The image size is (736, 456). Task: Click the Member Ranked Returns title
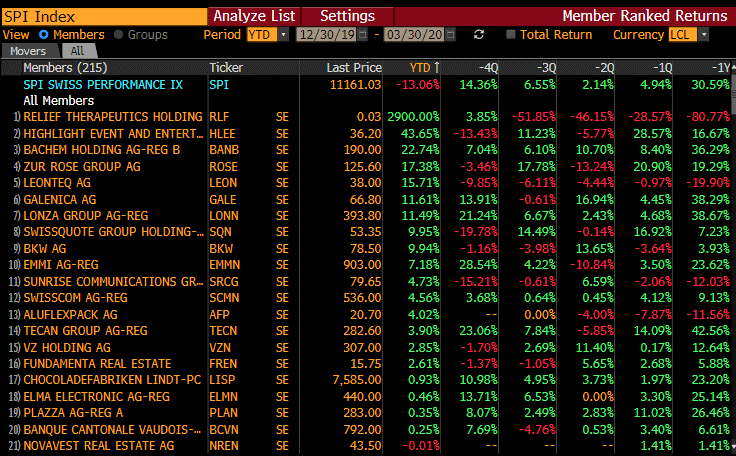coord(645,16)
